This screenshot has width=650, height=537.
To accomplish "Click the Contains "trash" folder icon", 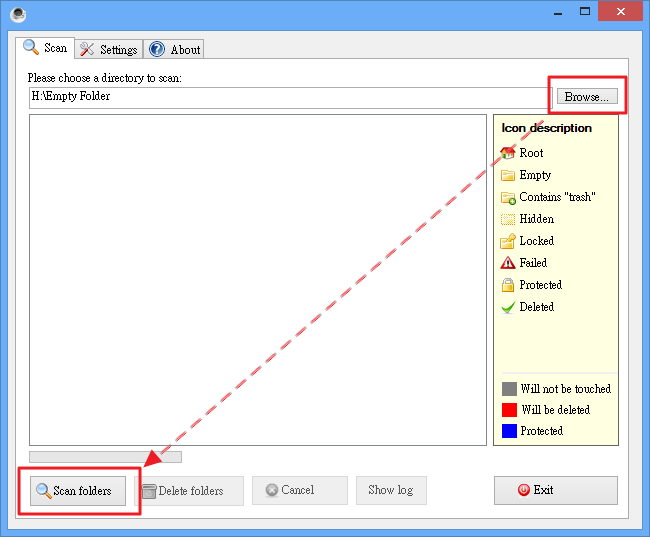I will pyautogui.click(x=508, y=197).
